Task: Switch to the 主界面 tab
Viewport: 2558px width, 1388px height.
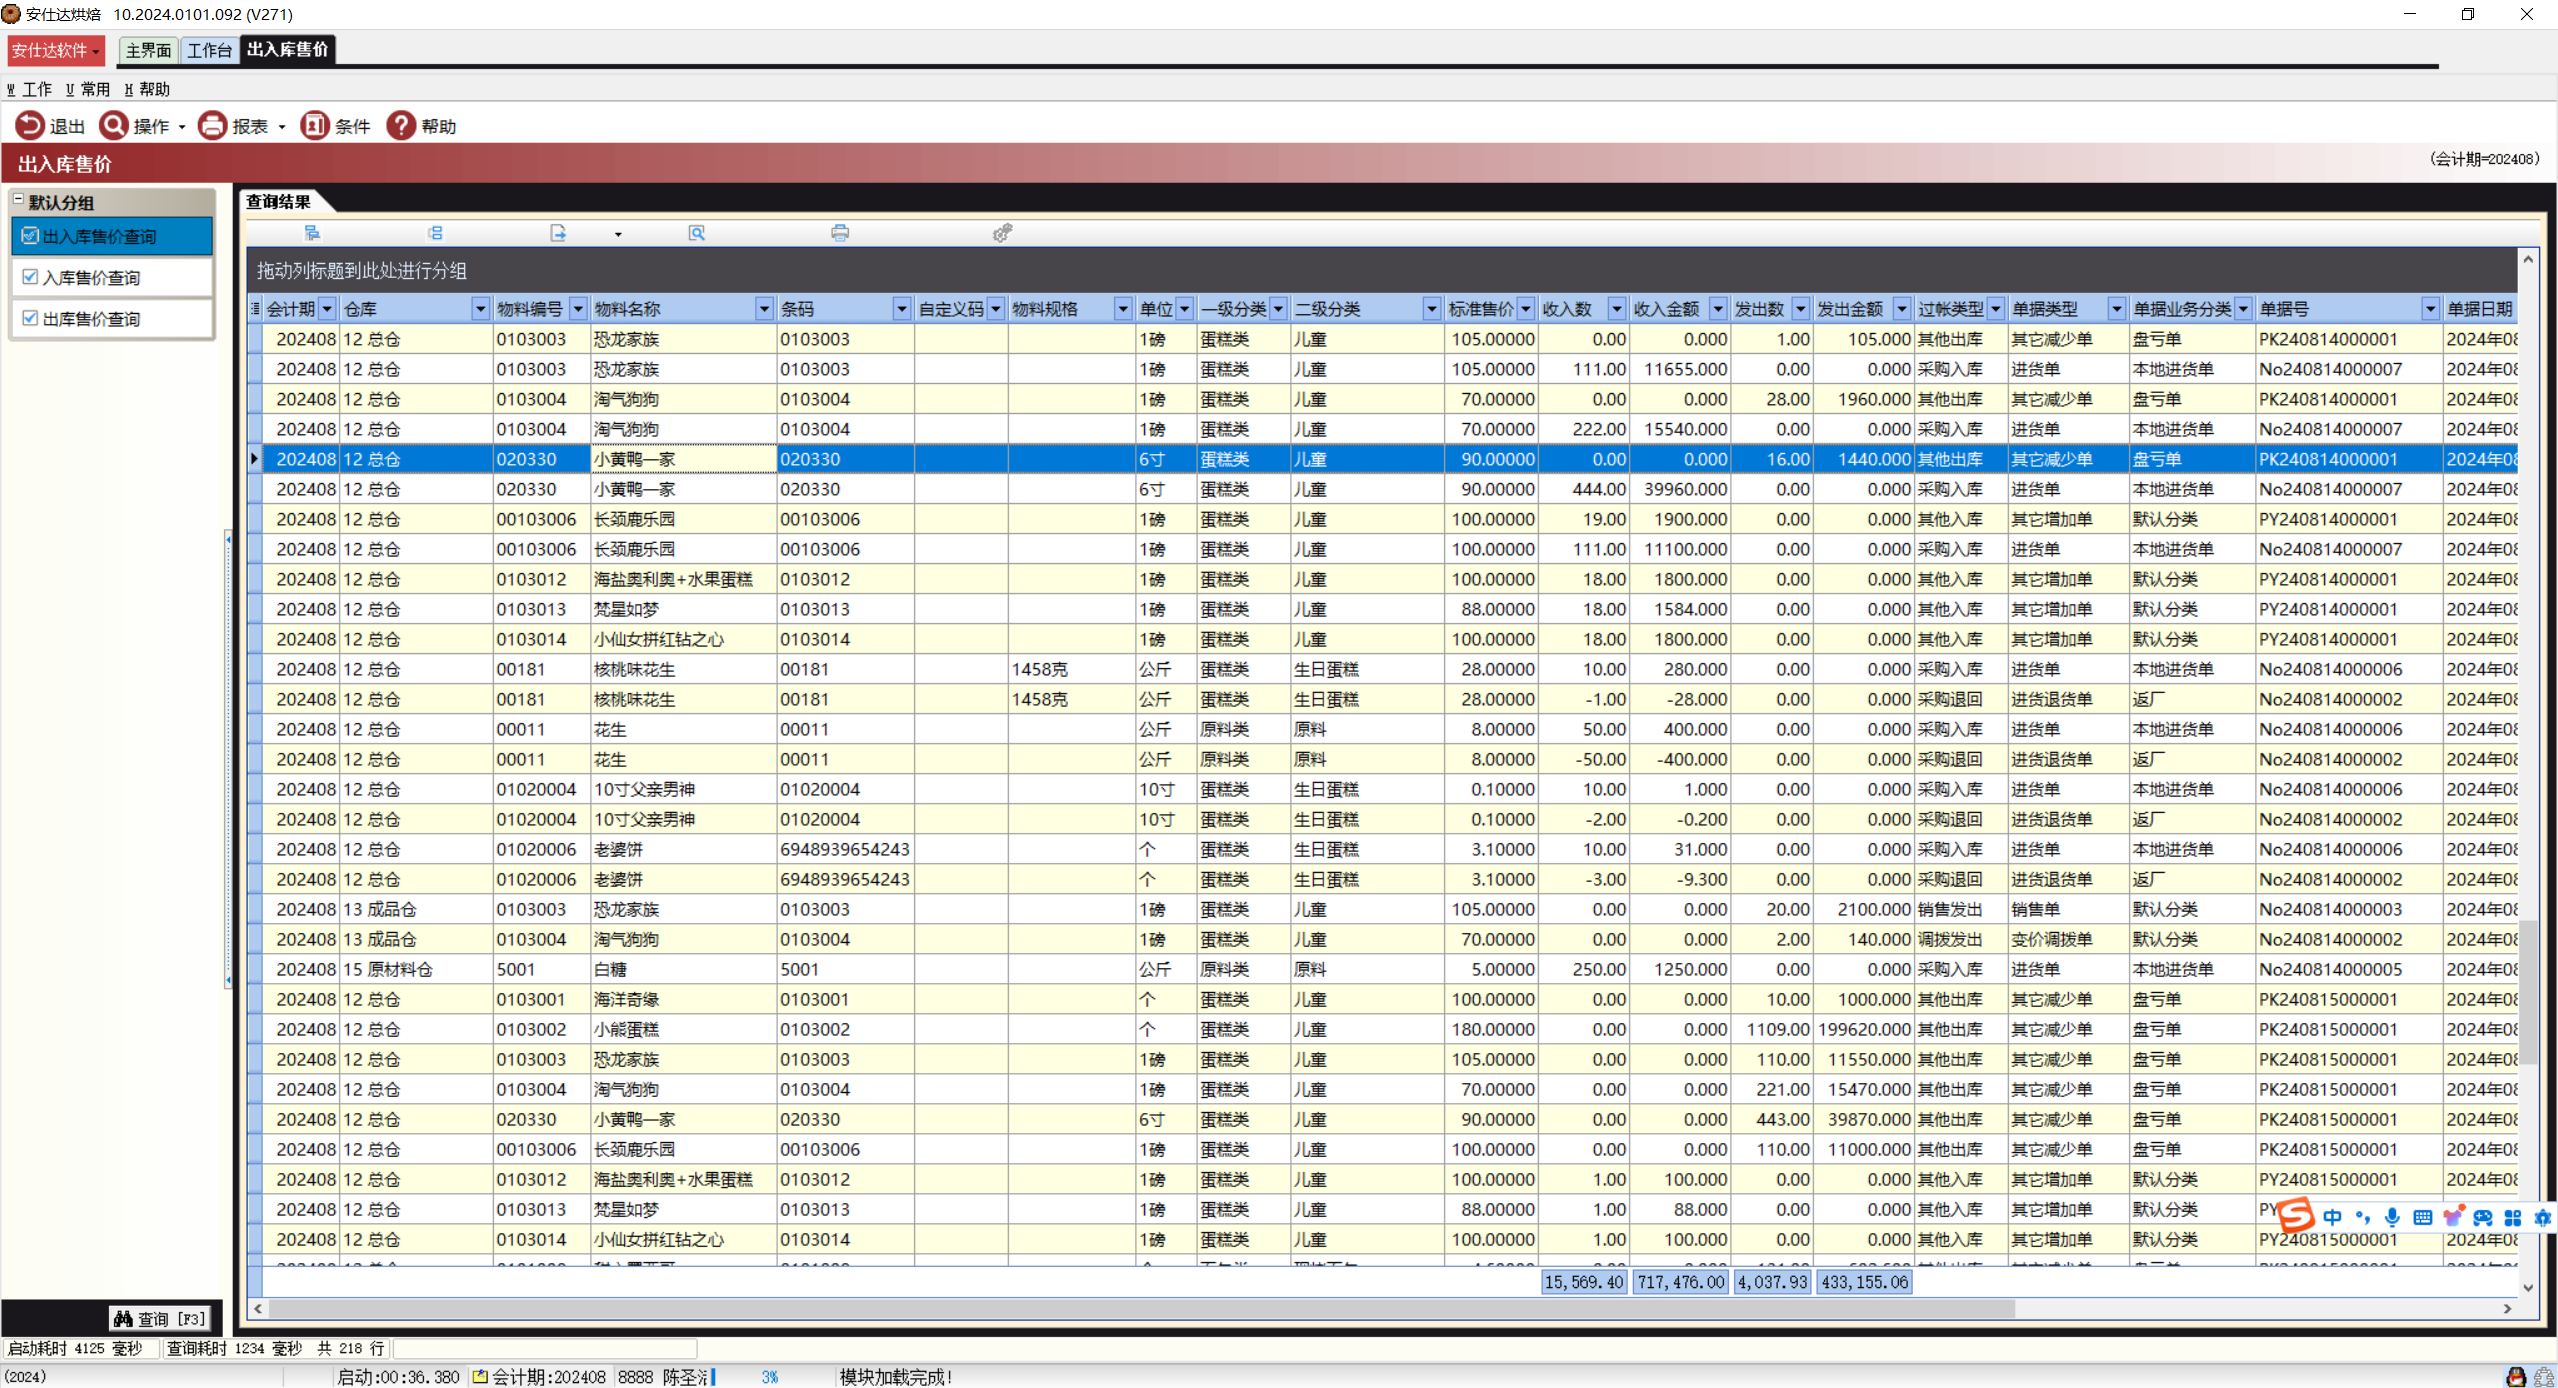Action: point(148,50)
